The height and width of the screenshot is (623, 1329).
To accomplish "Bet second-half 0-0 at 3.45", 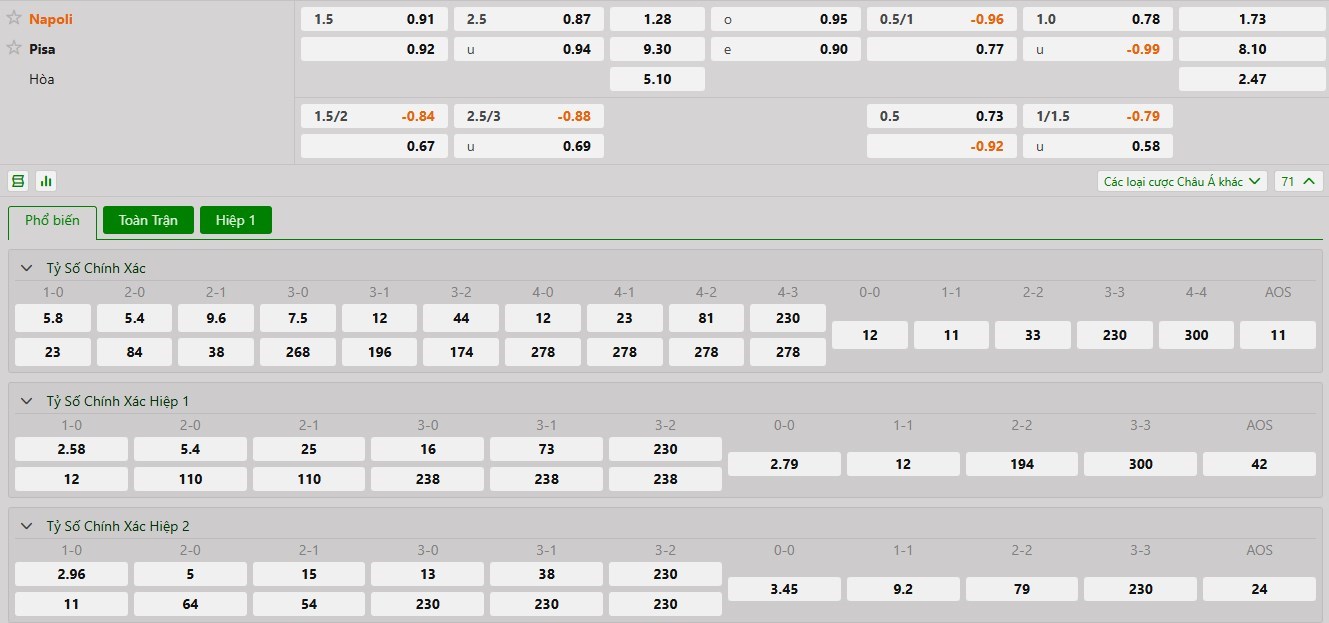I will (x=784, y=589).
